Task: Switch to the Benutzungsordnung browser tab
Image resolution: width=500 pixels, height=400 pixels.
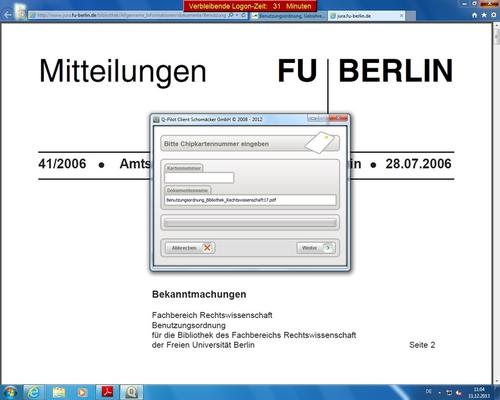Action: 288,16
